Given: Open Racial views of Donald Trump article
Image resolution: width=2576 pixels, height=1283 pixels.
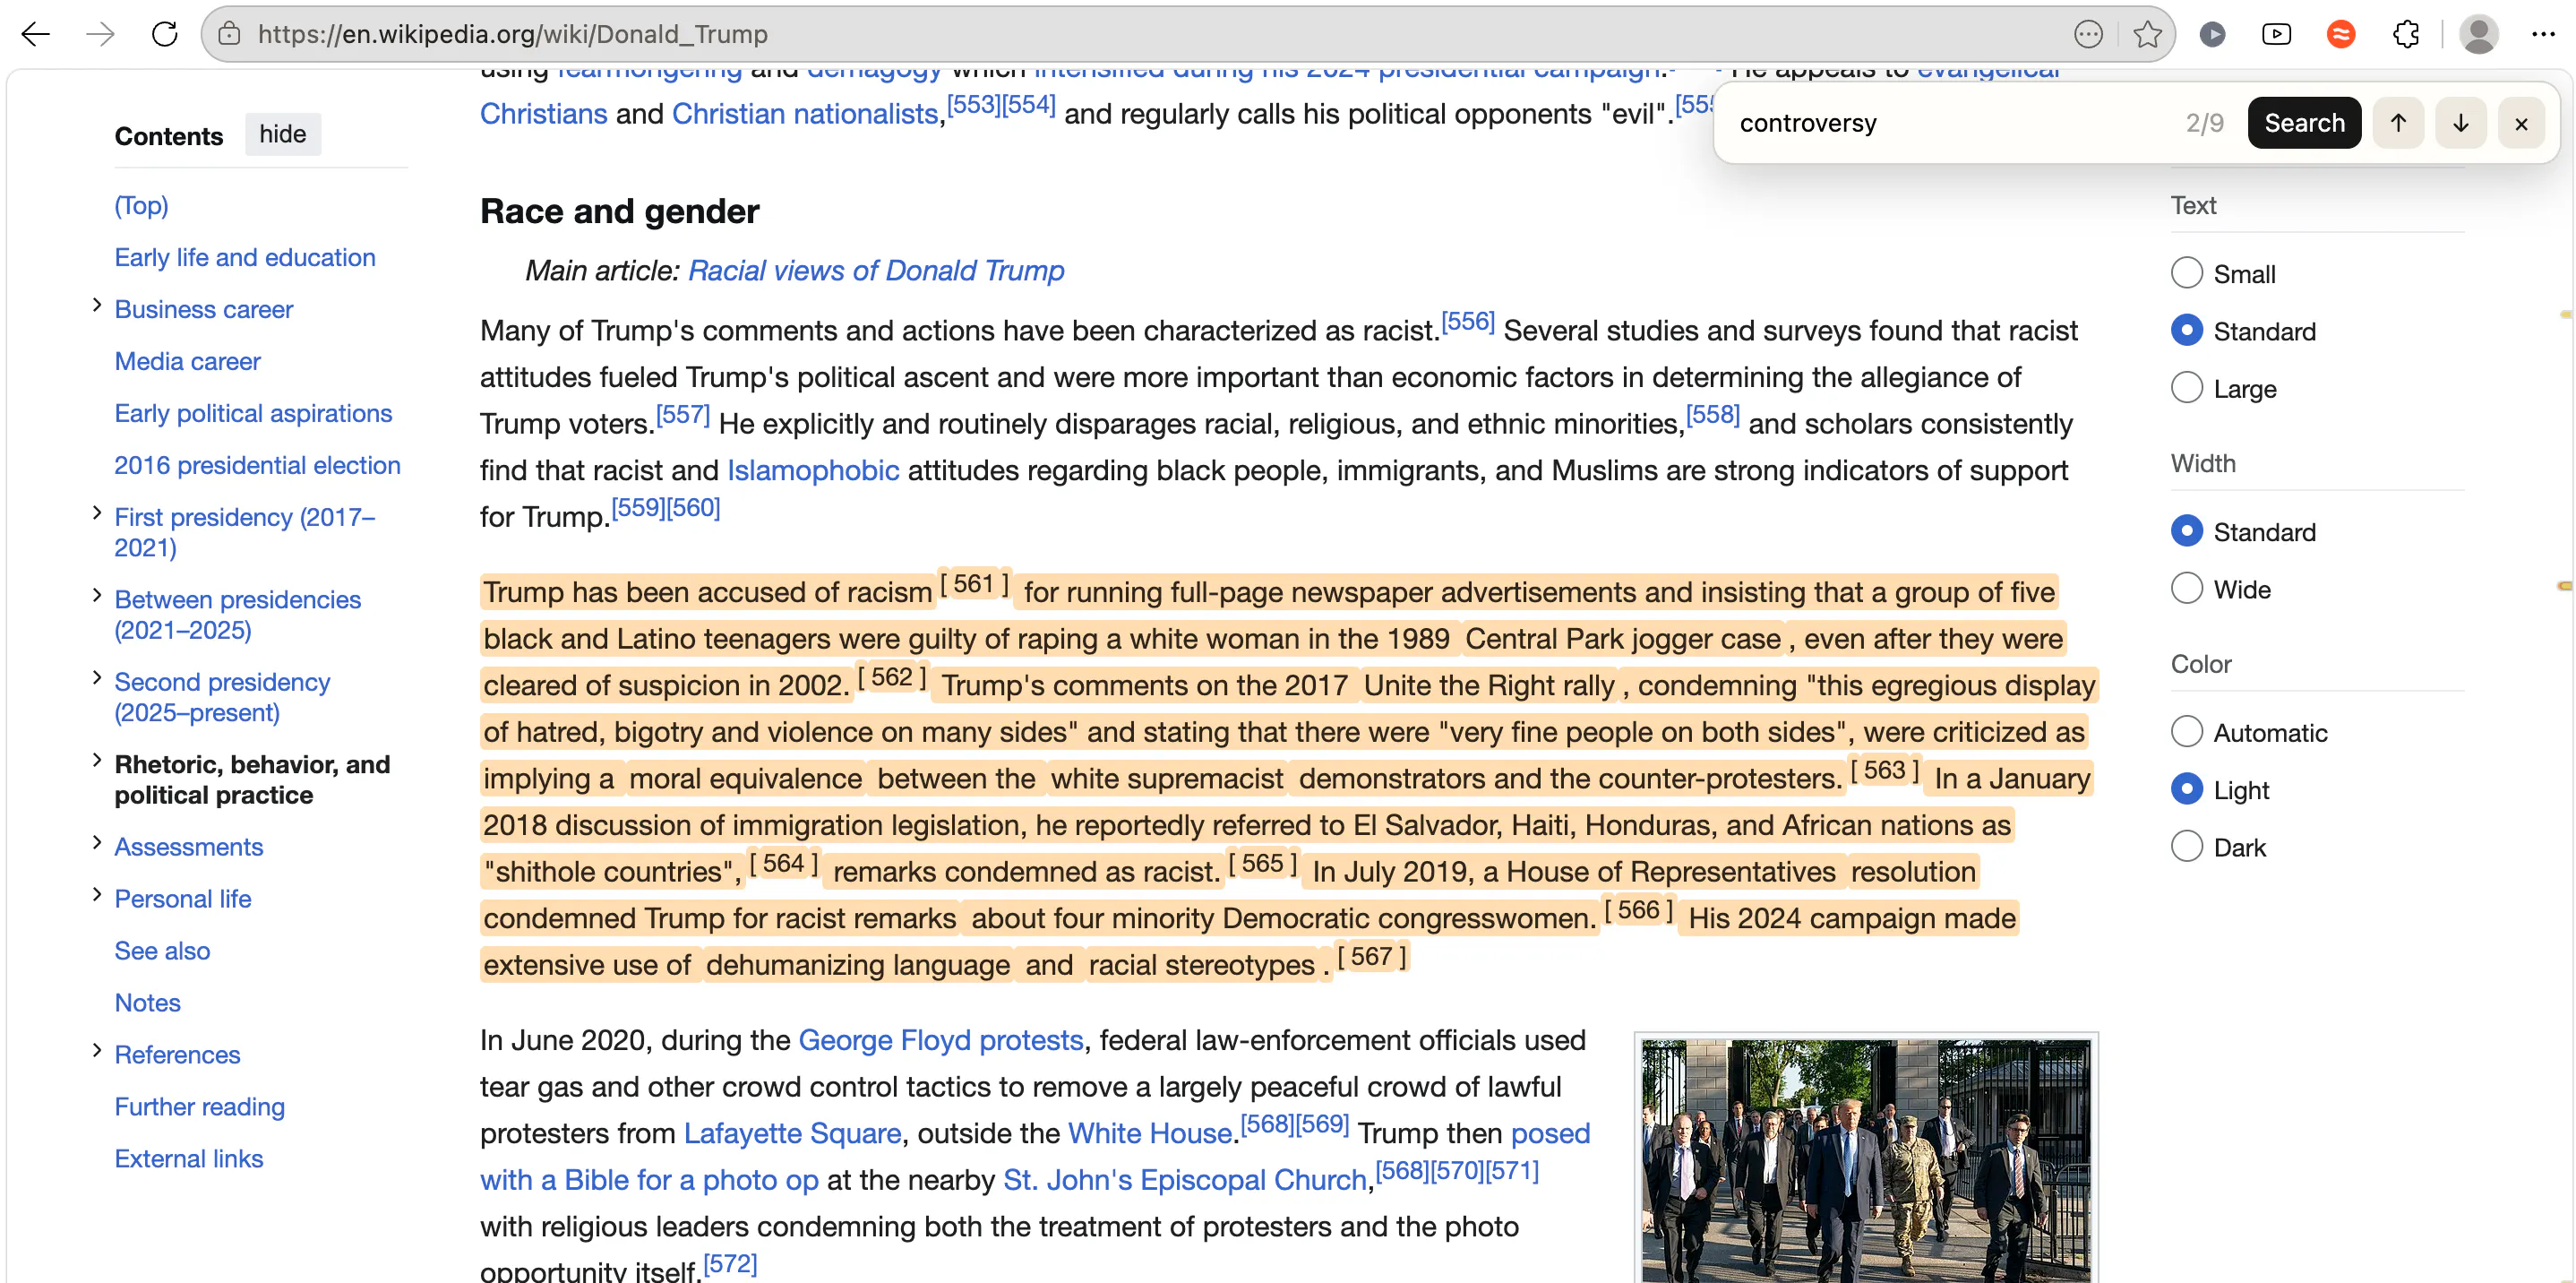Looking at the screenshot, I should 876,271.
